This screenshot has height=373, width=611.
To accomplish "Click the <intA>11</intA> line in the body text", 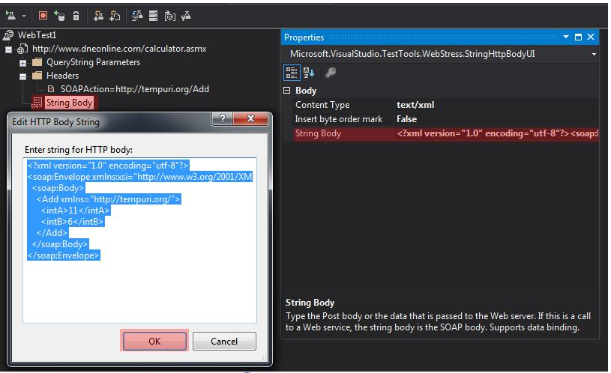I will coord(75,210).
